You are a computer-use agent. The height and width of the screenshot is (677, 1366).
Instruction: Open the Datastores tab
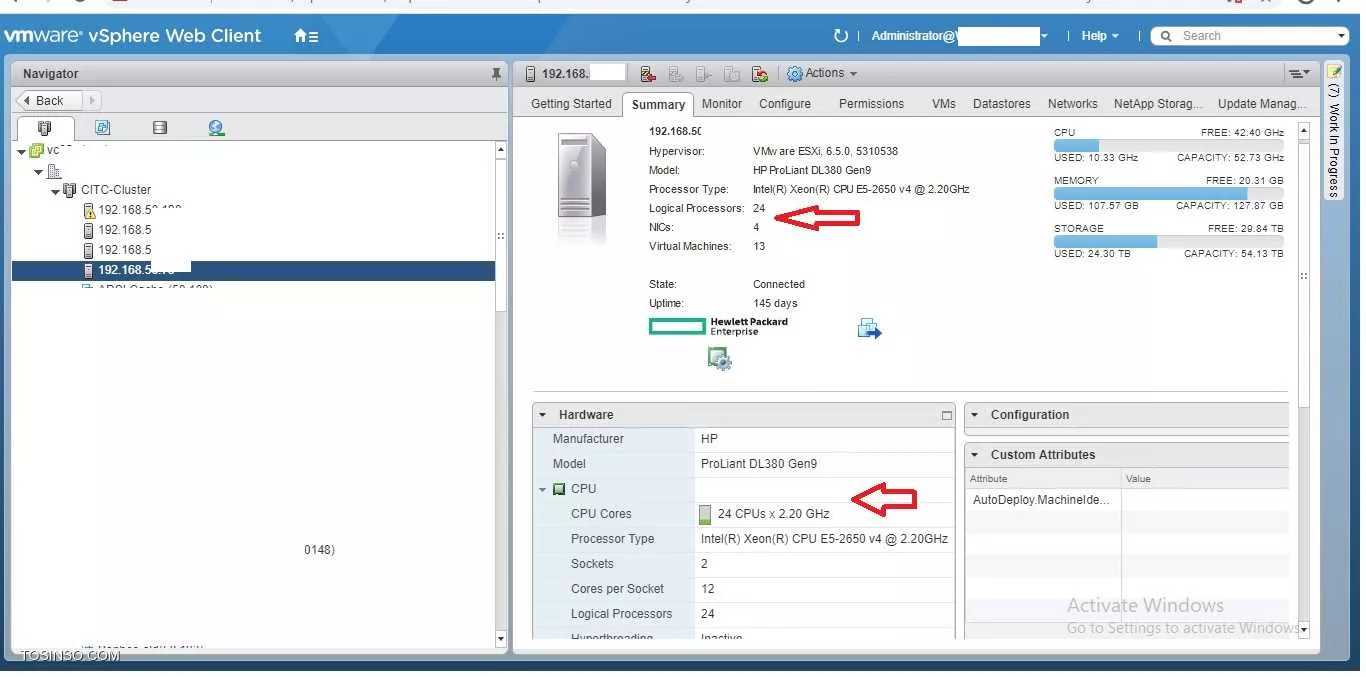click(x=1002, y=104)
